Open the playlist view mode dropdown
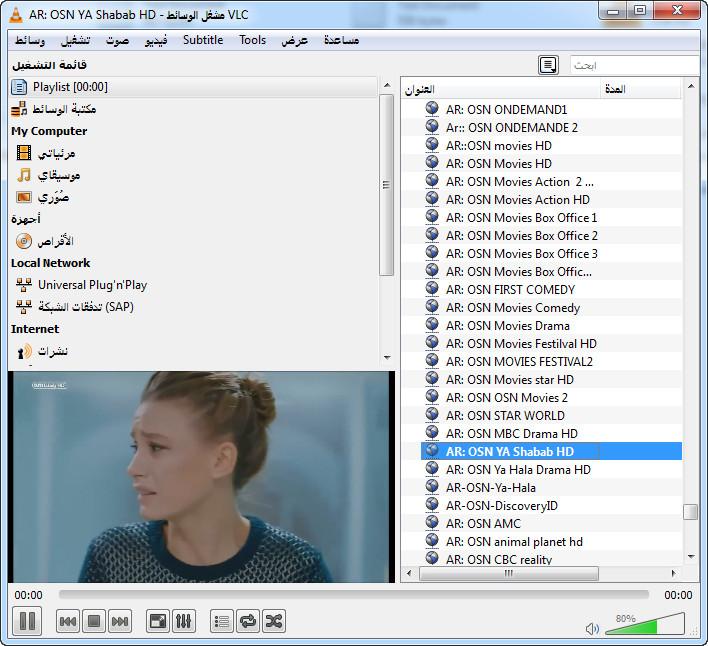The height and width of the screenshot is (646, 708). (x=548, y=65)
